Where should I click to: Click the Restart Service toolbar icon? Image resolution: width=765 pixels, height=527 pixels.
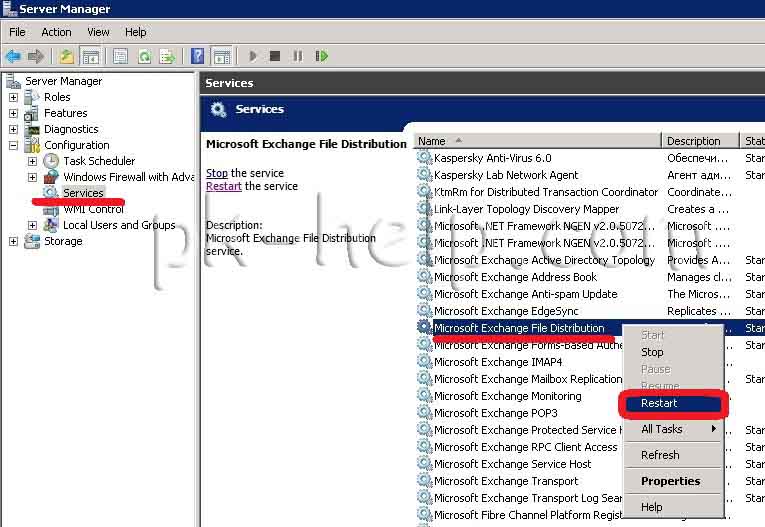tap(322, 56)
